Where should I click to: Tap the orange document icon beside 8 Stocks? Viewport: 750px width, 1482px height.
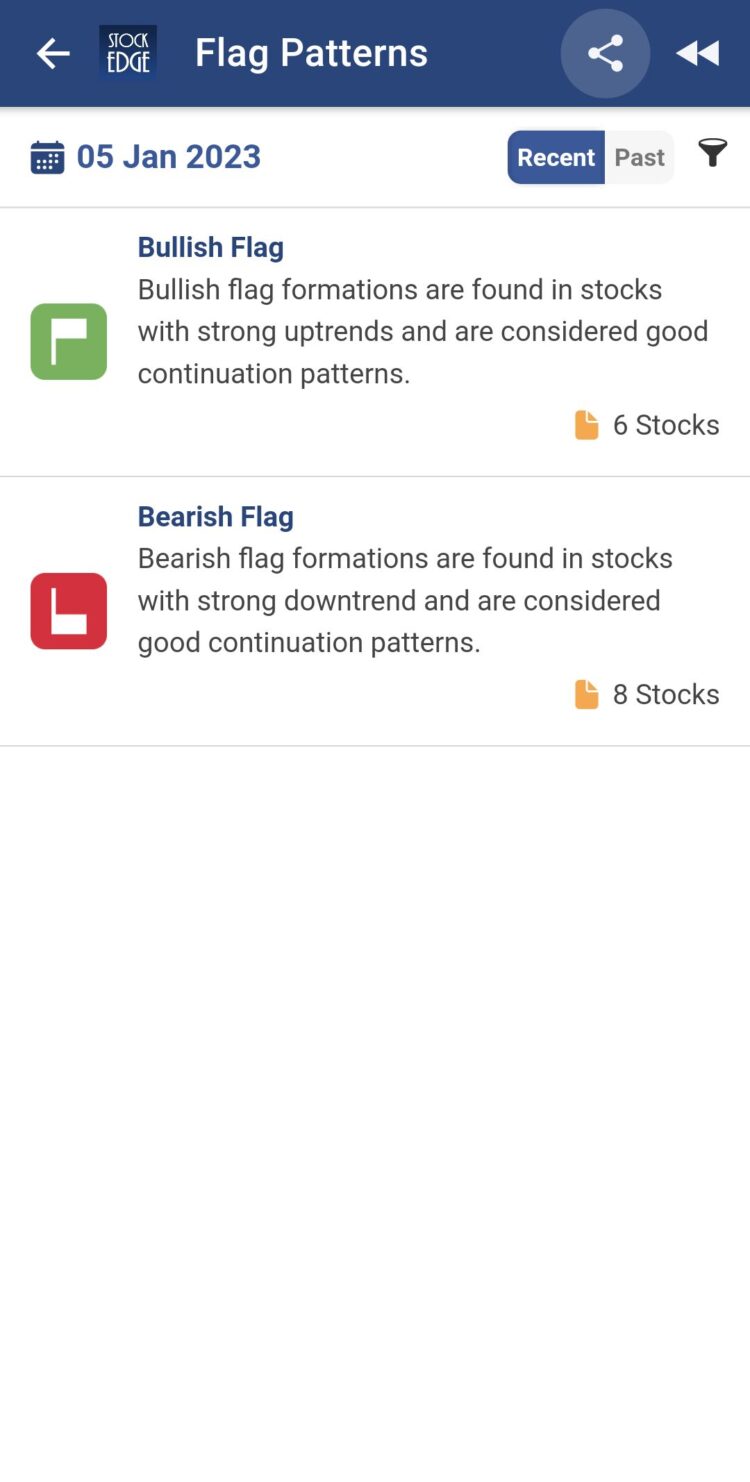pyautogui.click(x=587, y=694)
